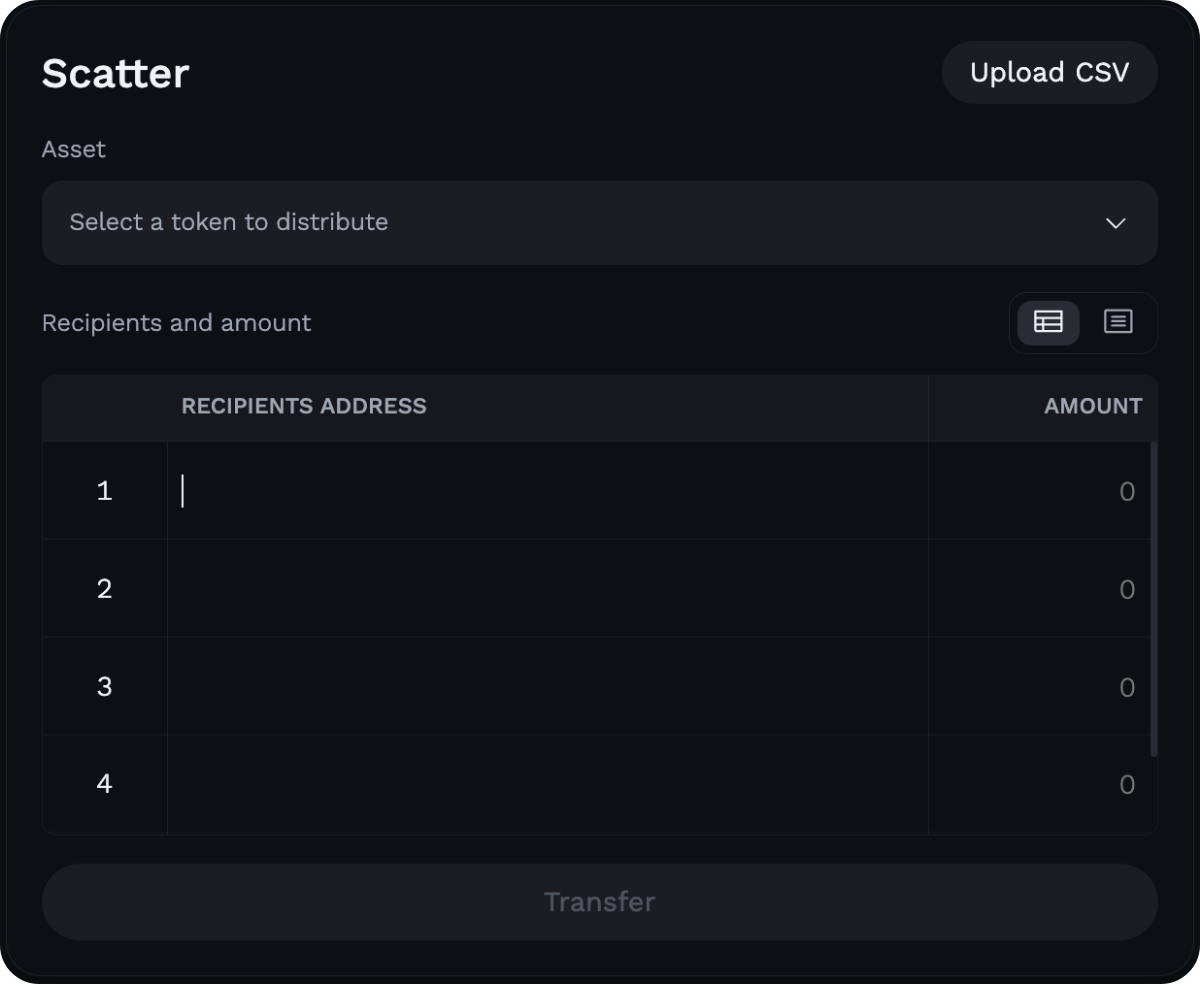Image resolution: width=1200 pixels, height=984 pixels.
Task: Click the address input in row 1
Action: pos(548,490)
